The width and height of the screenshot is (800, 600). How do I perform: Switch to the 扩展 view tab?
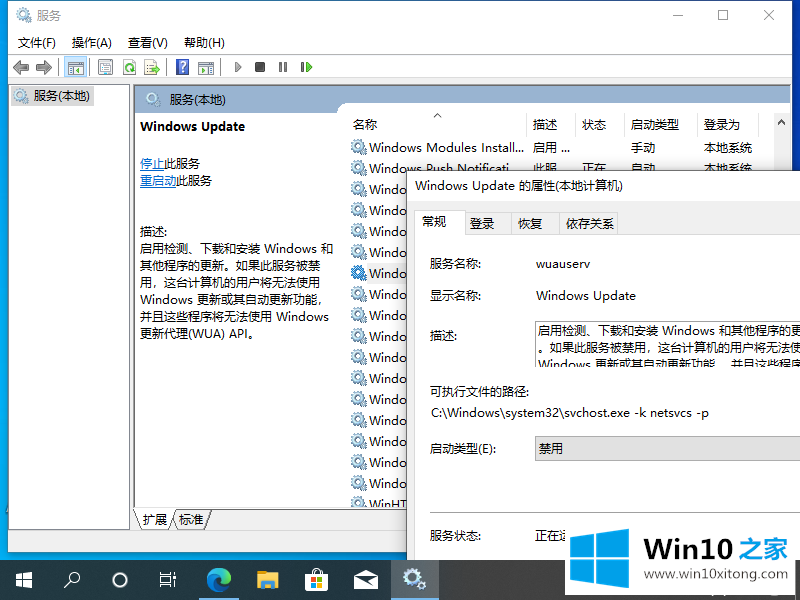[154, 519]
